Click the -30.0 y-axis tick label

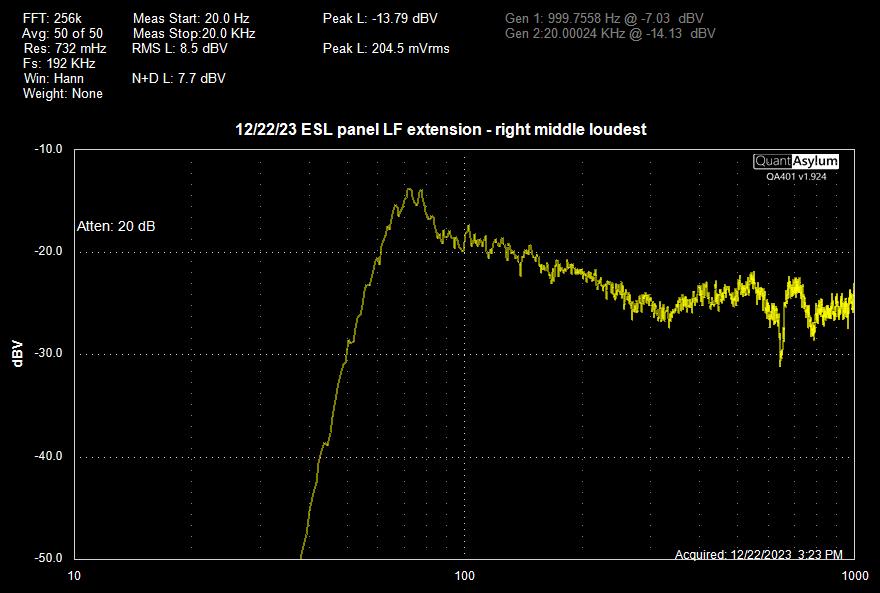coord(48,353)
